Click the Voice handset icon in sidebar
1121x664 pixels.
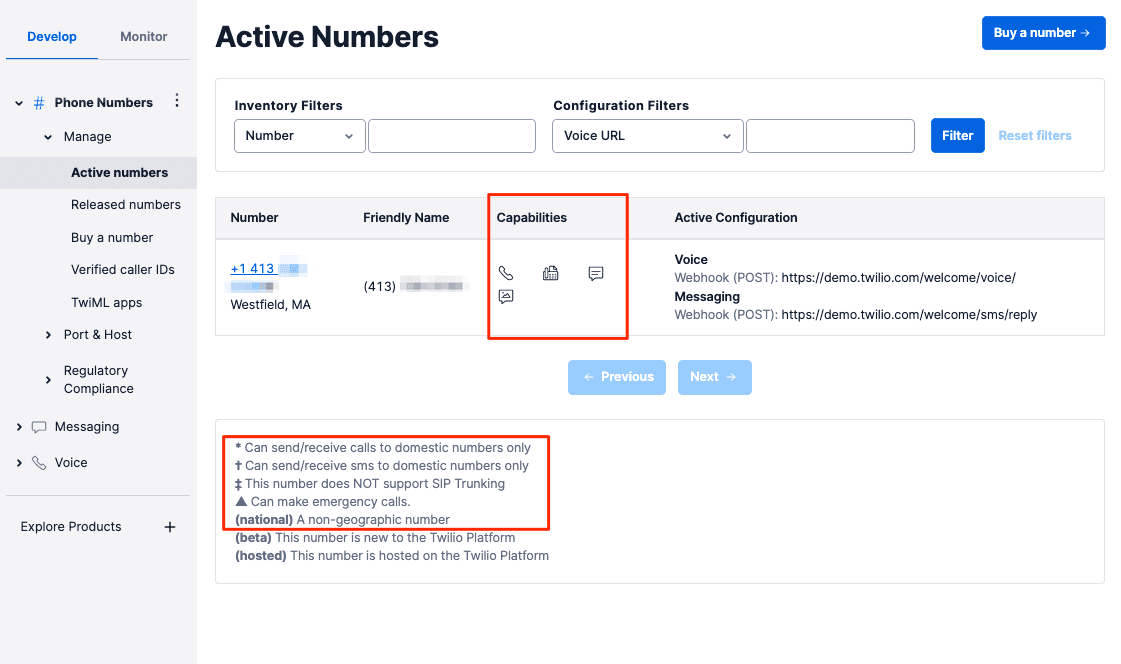coord(38,462)
